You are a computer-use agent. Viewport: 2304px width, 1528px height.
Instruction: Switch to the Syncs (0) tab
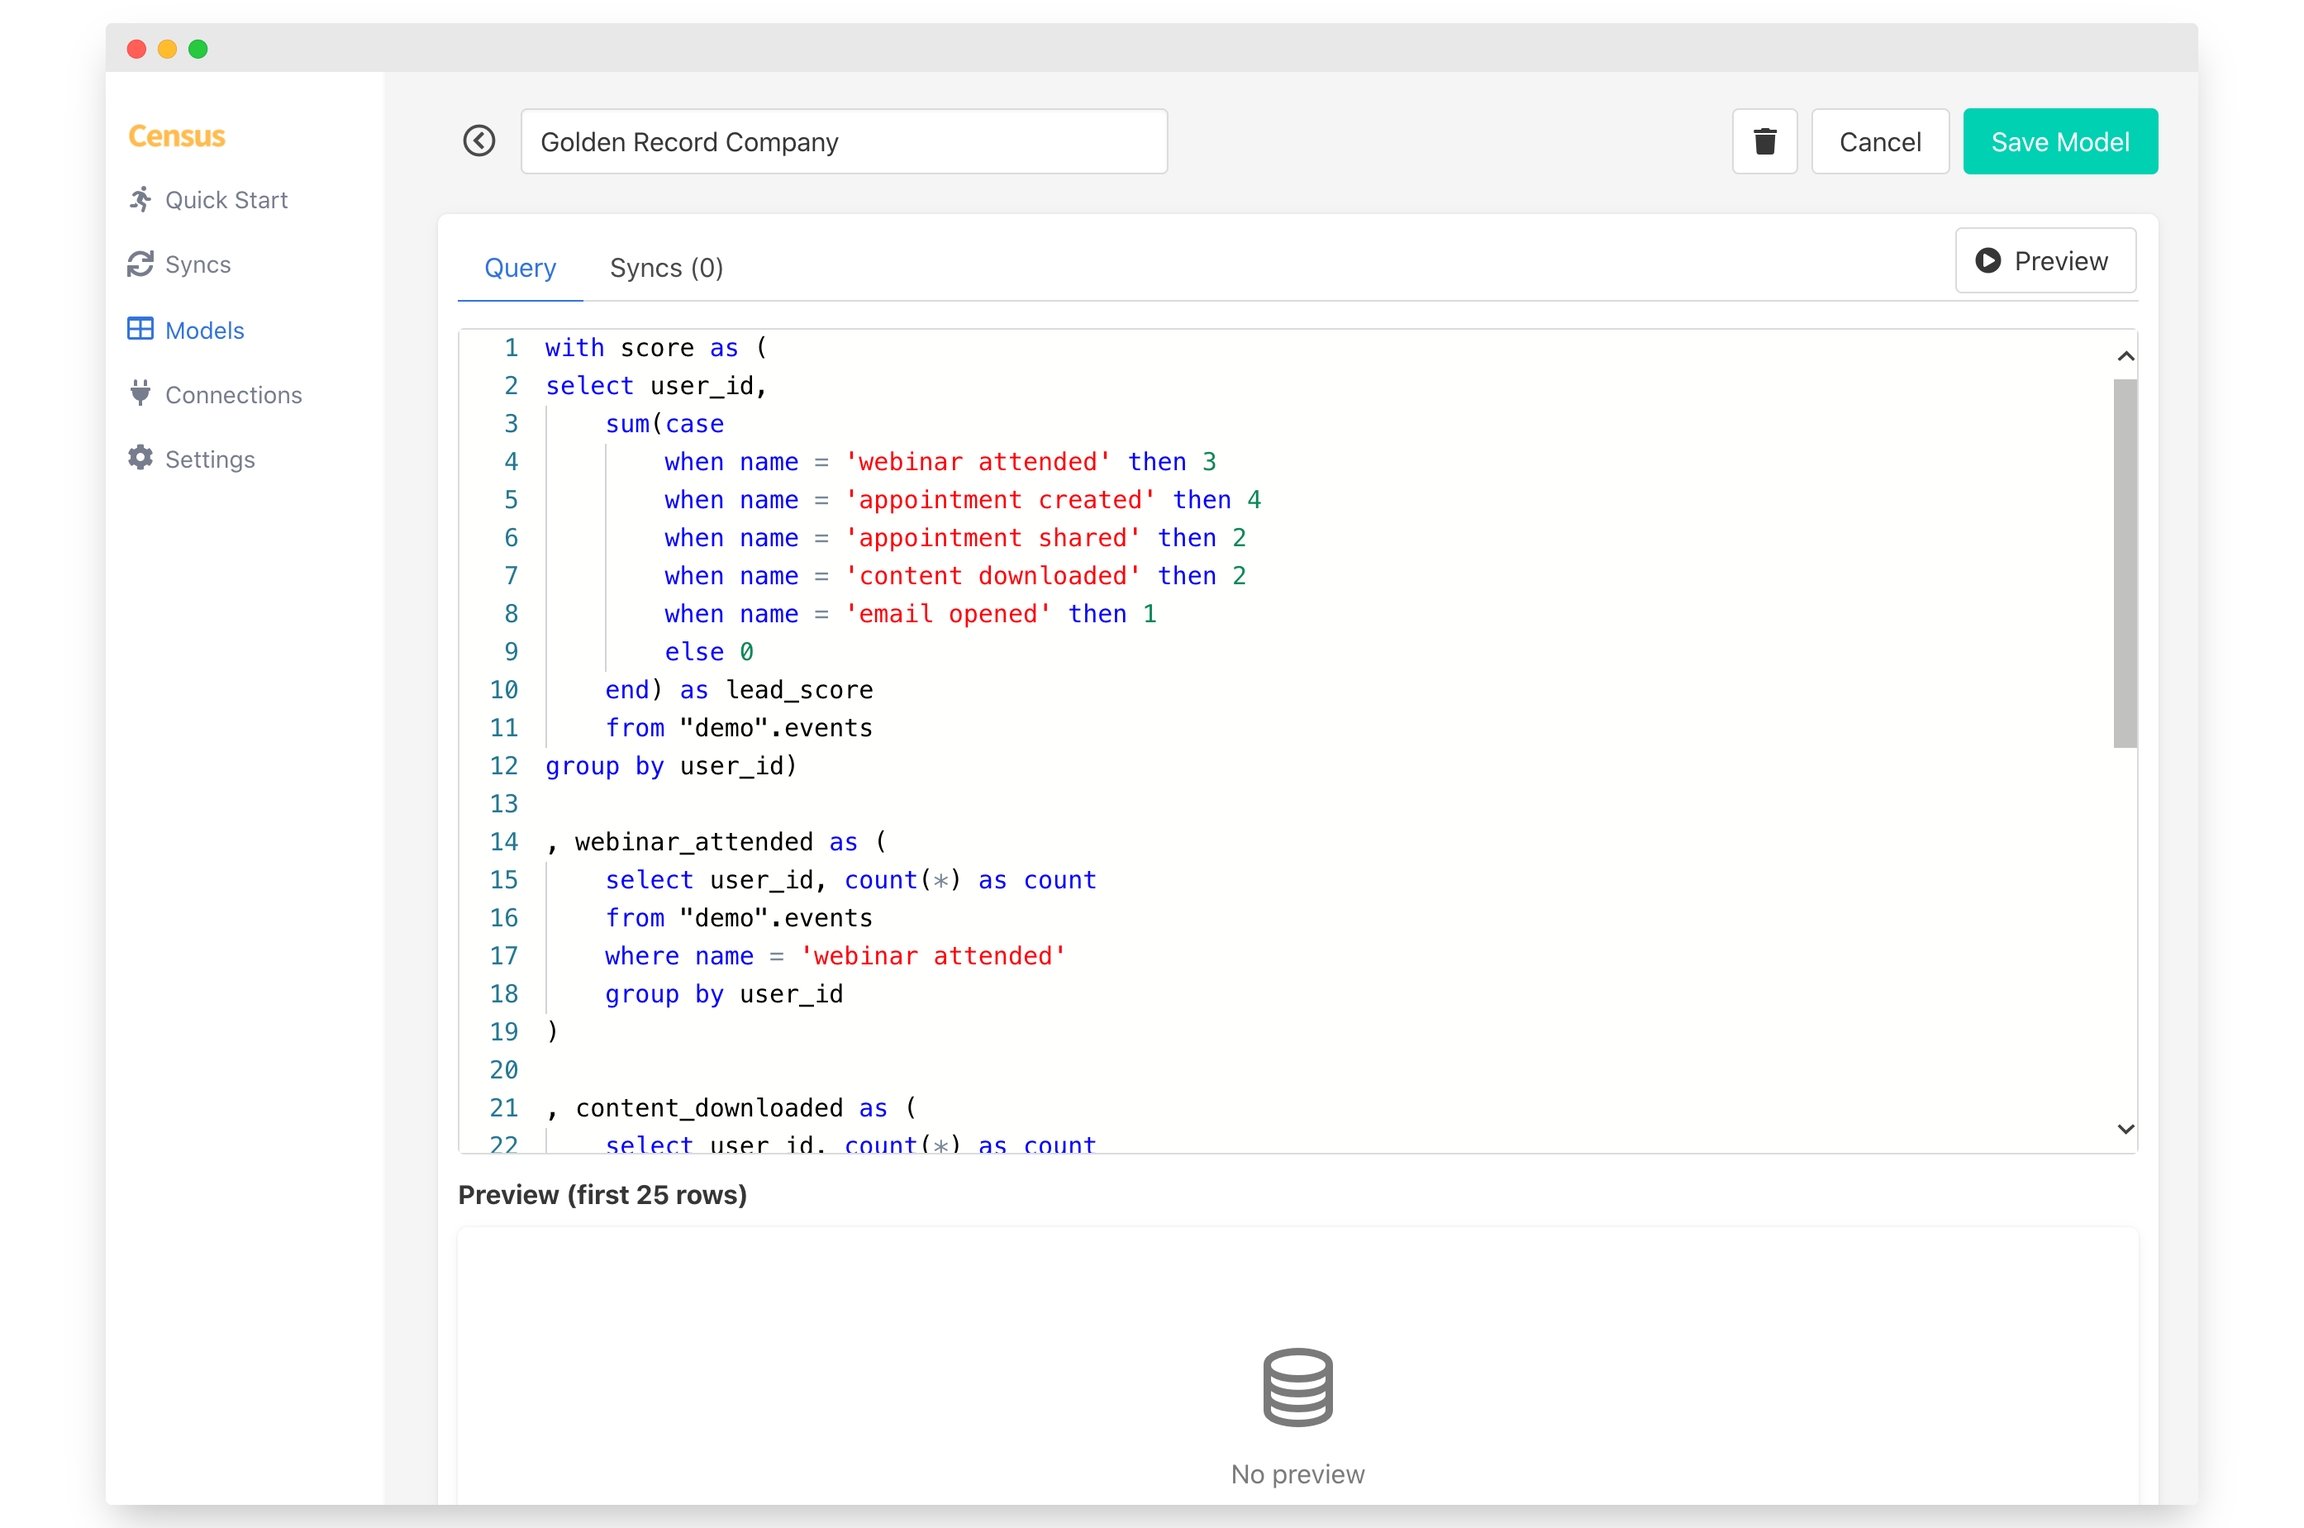666,268
